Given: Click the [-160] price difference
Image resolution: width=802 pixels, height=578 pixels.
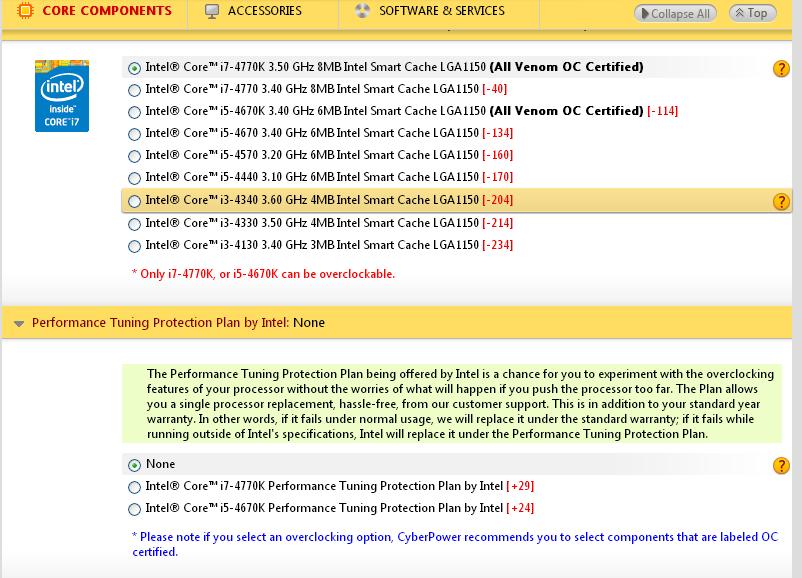Looking at the screenshot, I should pyautogui.click(x=498, y=155).
